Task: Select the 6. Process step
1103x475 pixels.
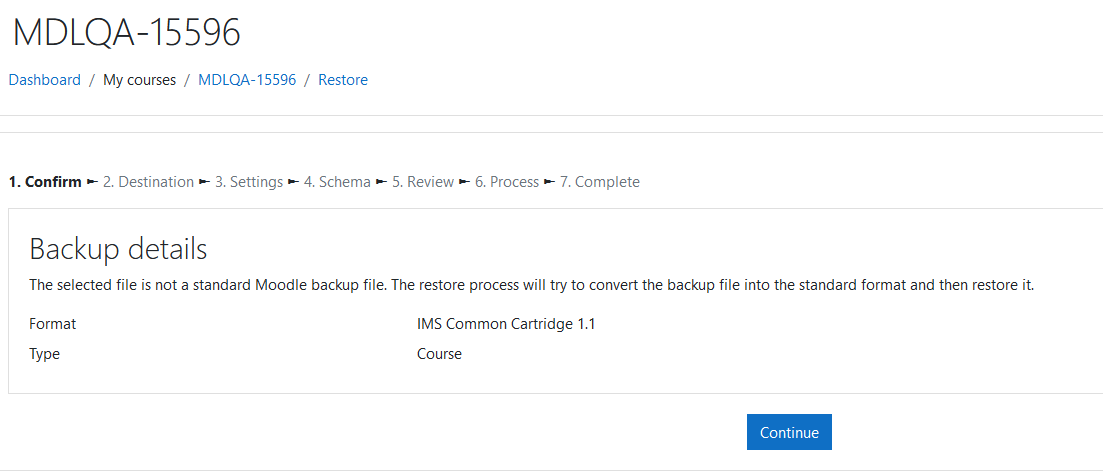Action: click(506, 182)
